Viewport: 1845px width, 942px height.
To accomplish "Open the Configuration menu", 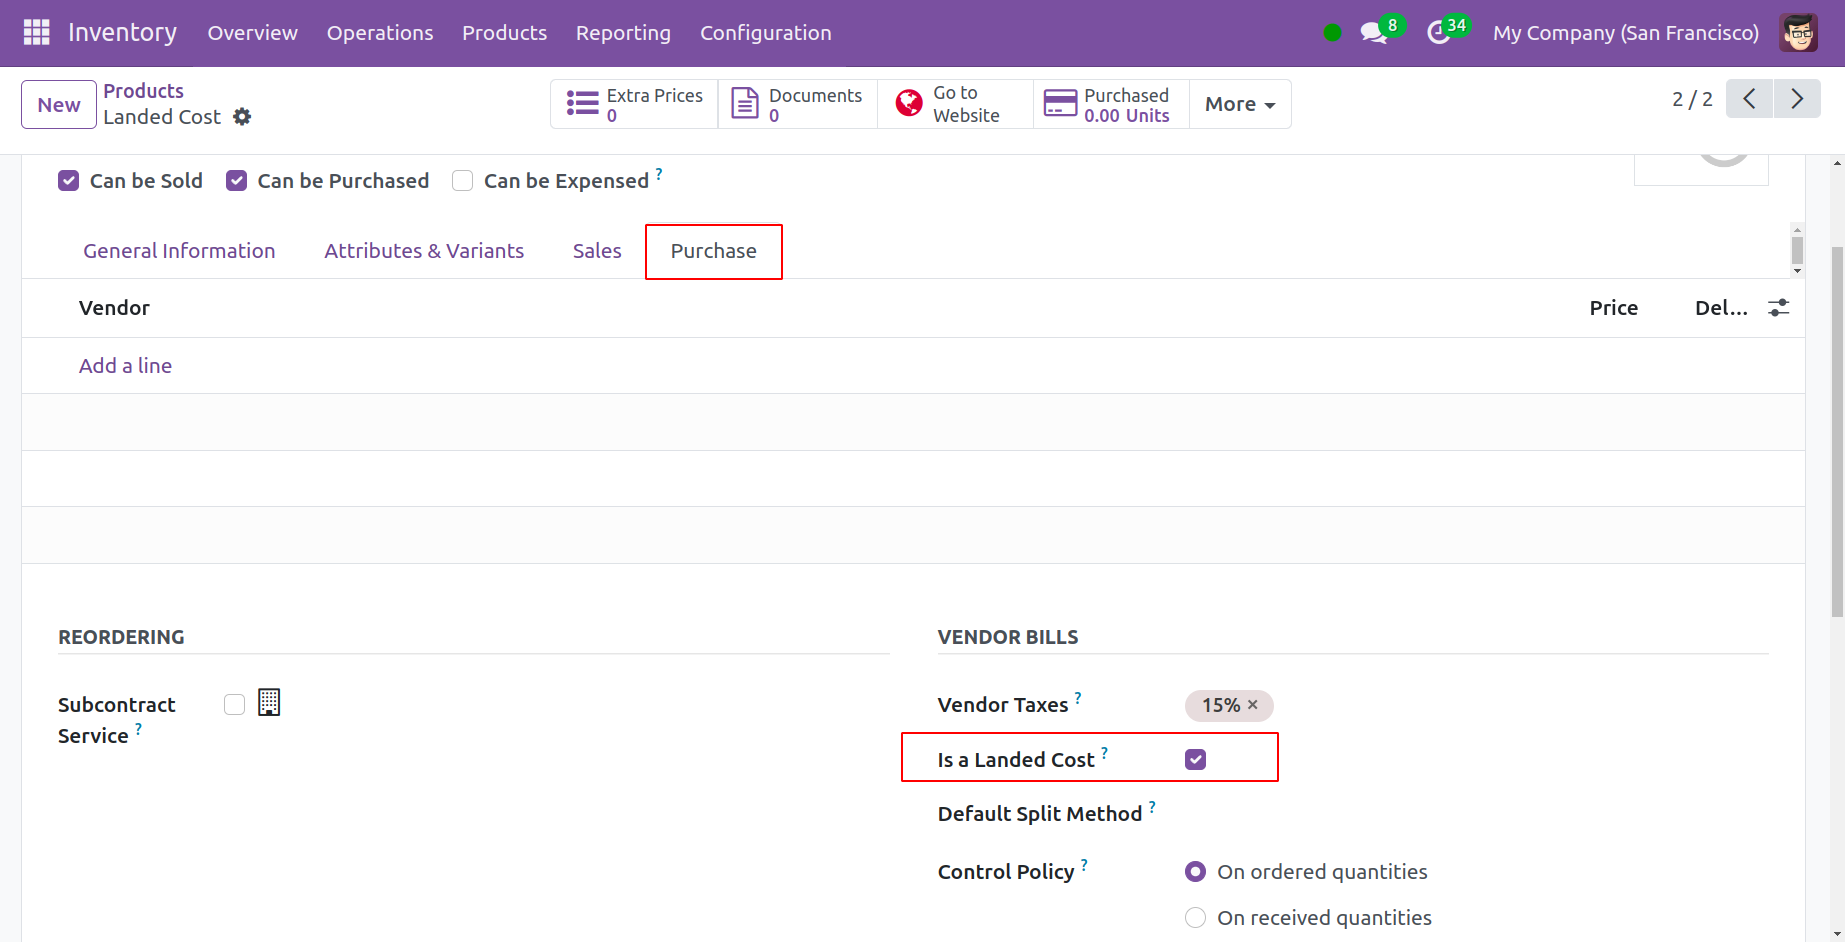I will click(765, 33).
